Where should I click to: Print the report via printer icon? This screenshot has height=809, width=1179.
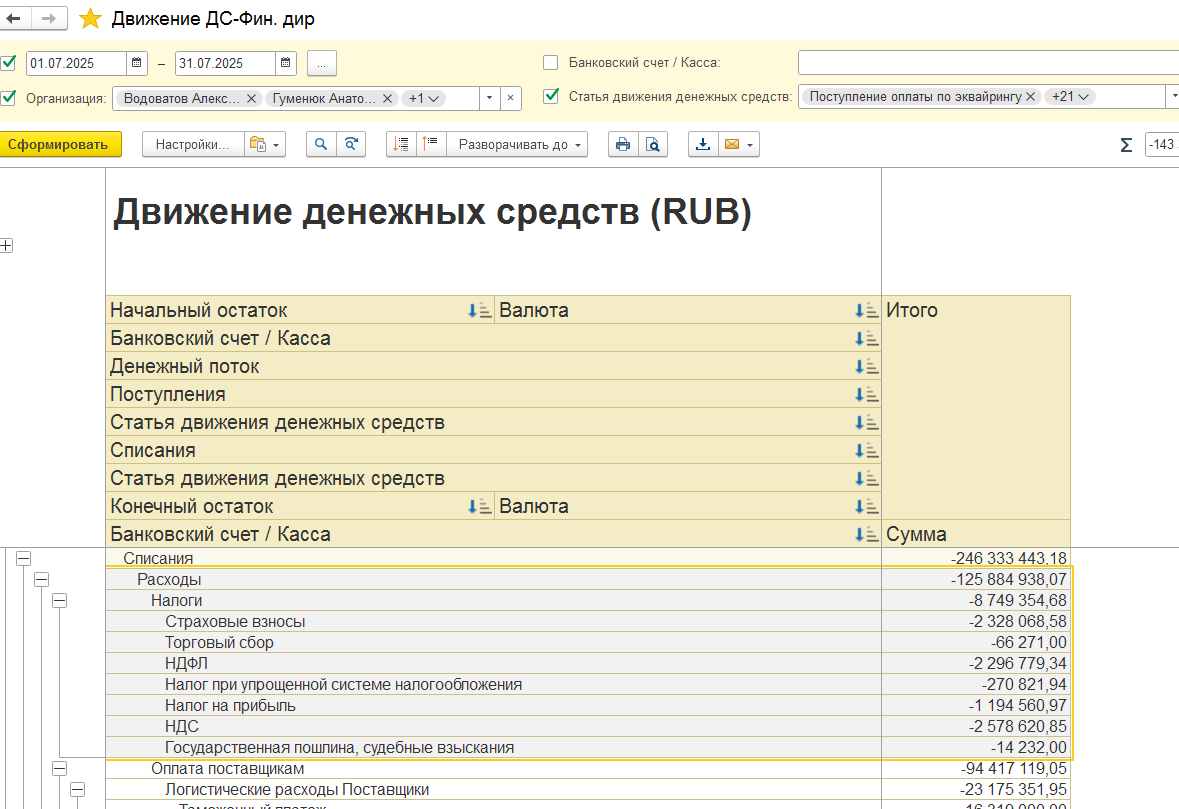point(623,144)
